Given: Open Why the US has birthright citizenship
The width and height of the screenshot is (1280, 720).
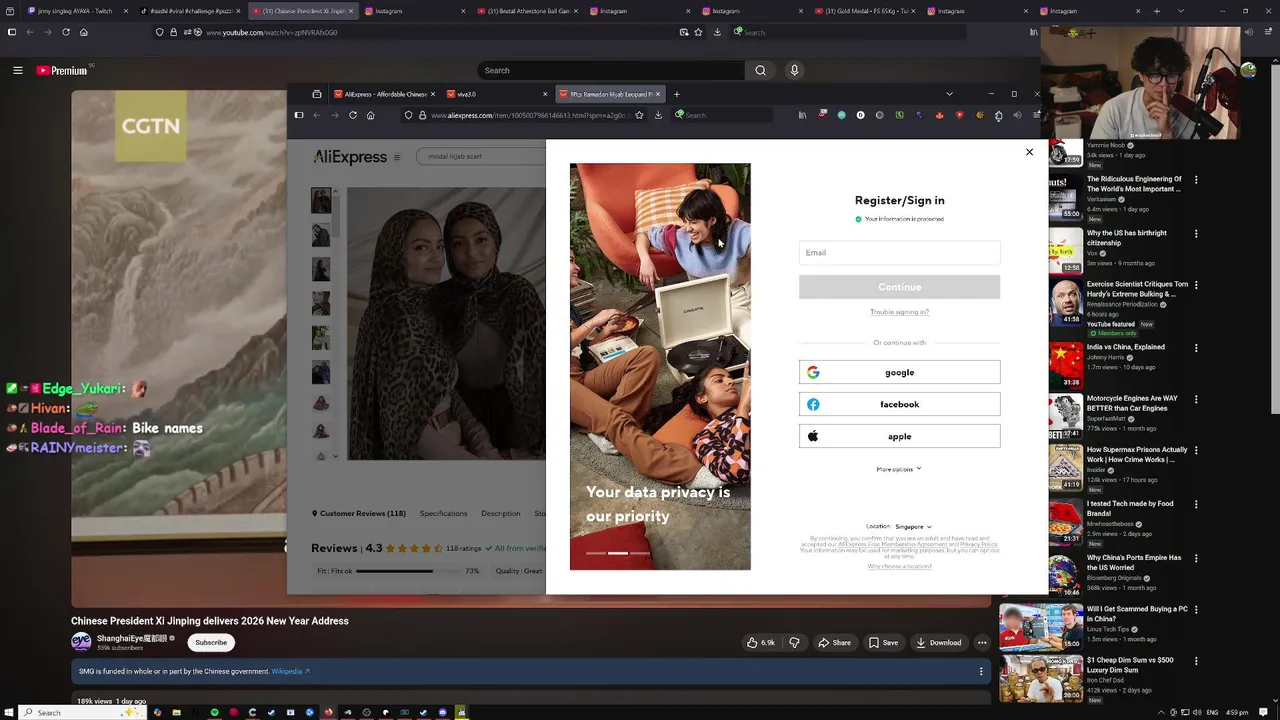Looking at the screenshot, I should (x=1127, y=238).
